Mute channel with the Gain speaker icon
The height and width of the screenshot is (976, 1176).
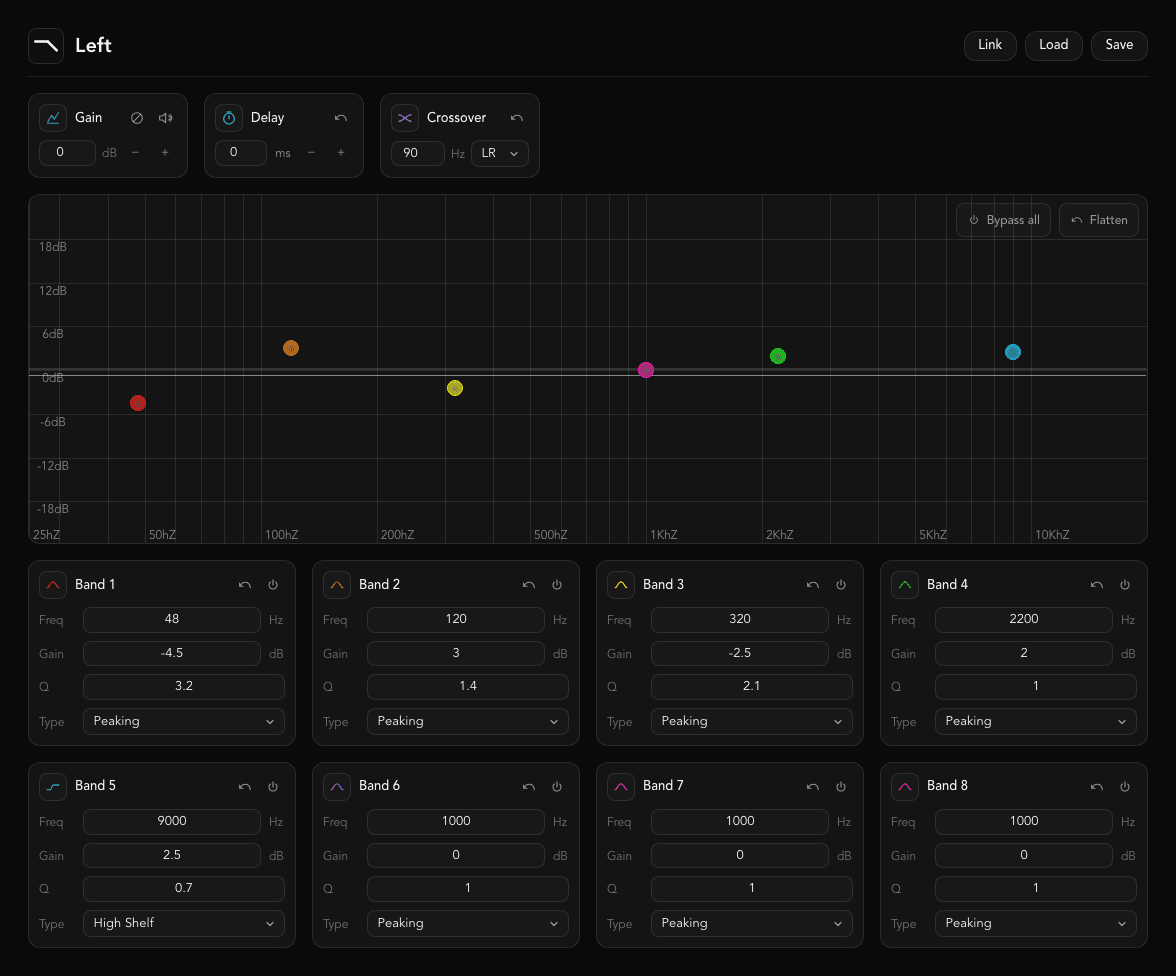click(x=166, y=118)
